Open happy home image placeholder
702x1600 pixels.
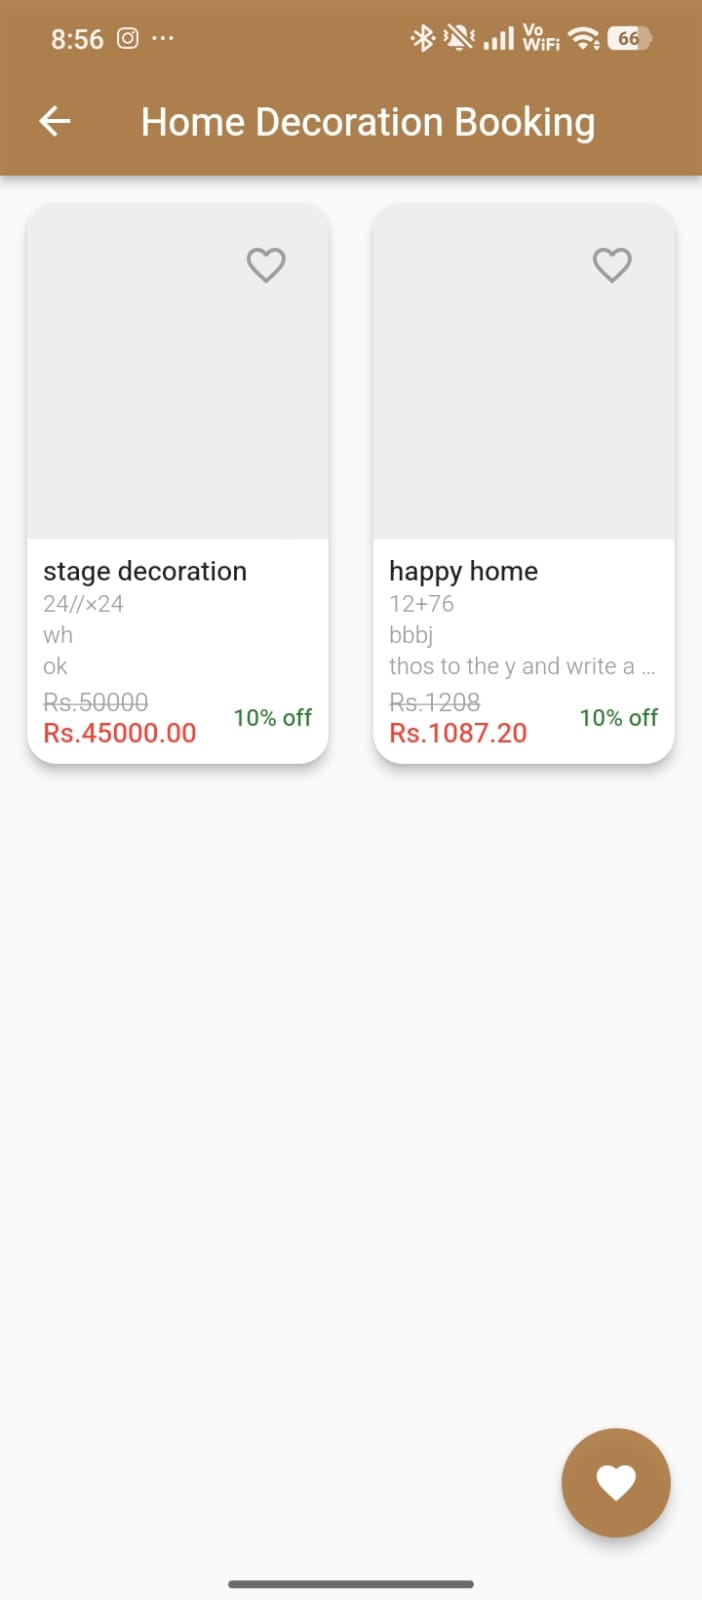[x=524, y=390]
